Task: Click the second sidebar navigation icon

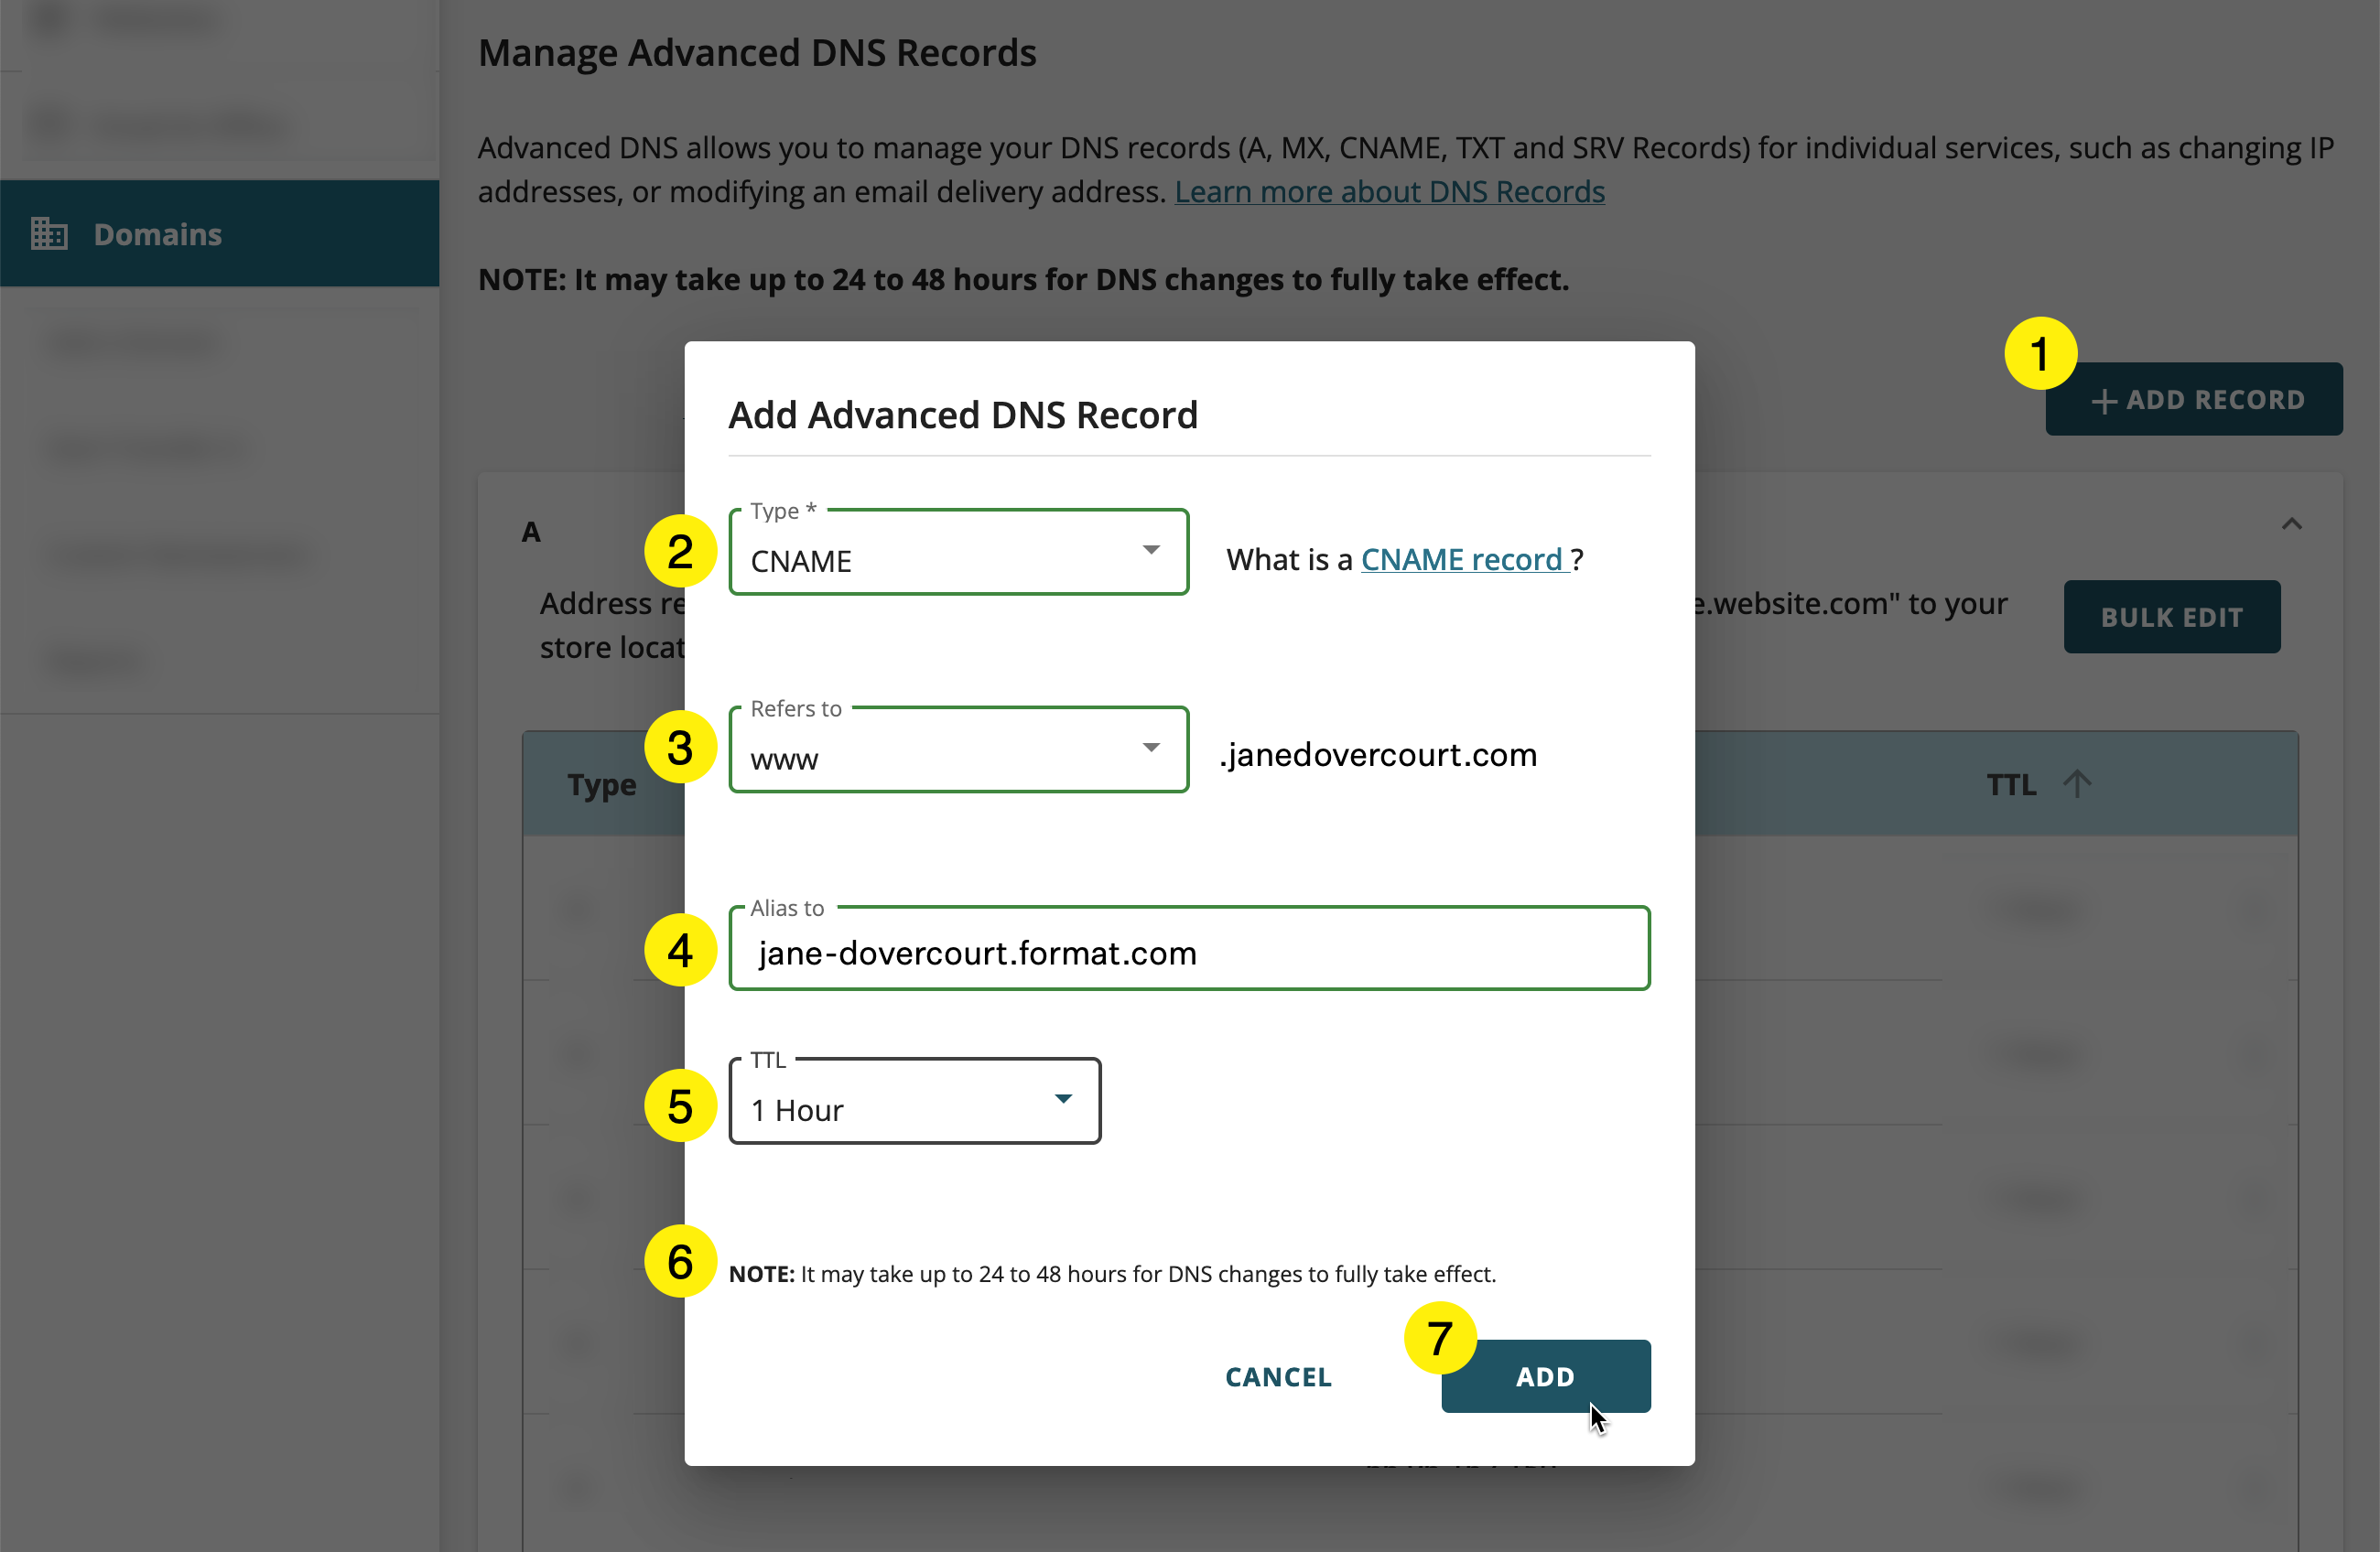Action: (x=49, y=123)
